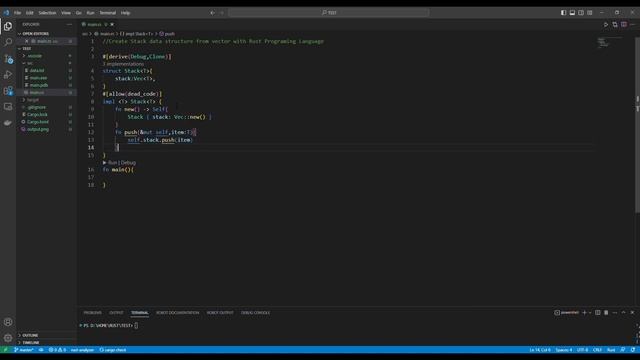Viewport: 640px width, 360px height.
Task: Open the Remote Explorer view
Action: pos(8,107)
